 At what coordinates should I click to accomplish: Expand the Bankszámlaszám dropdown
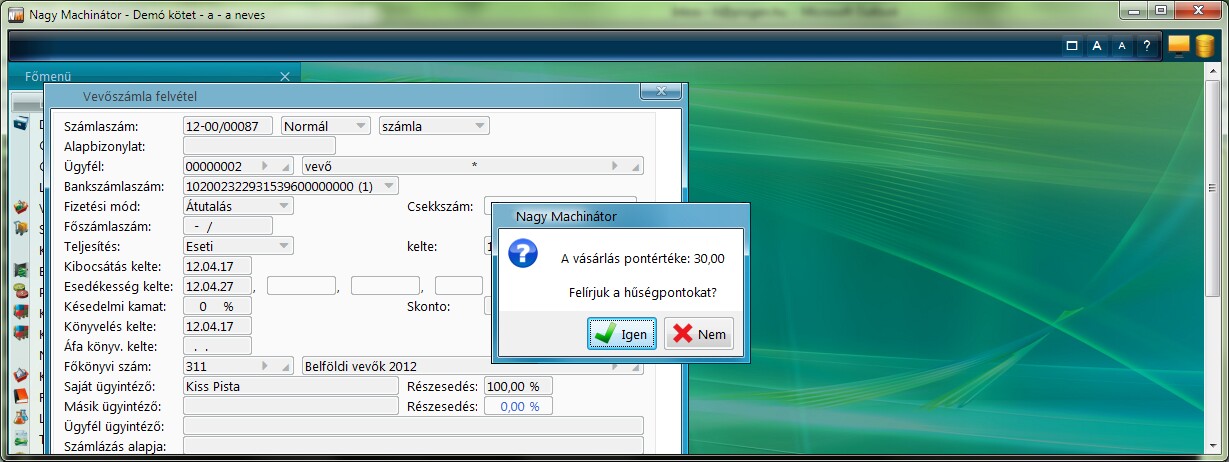coord(390,185)
